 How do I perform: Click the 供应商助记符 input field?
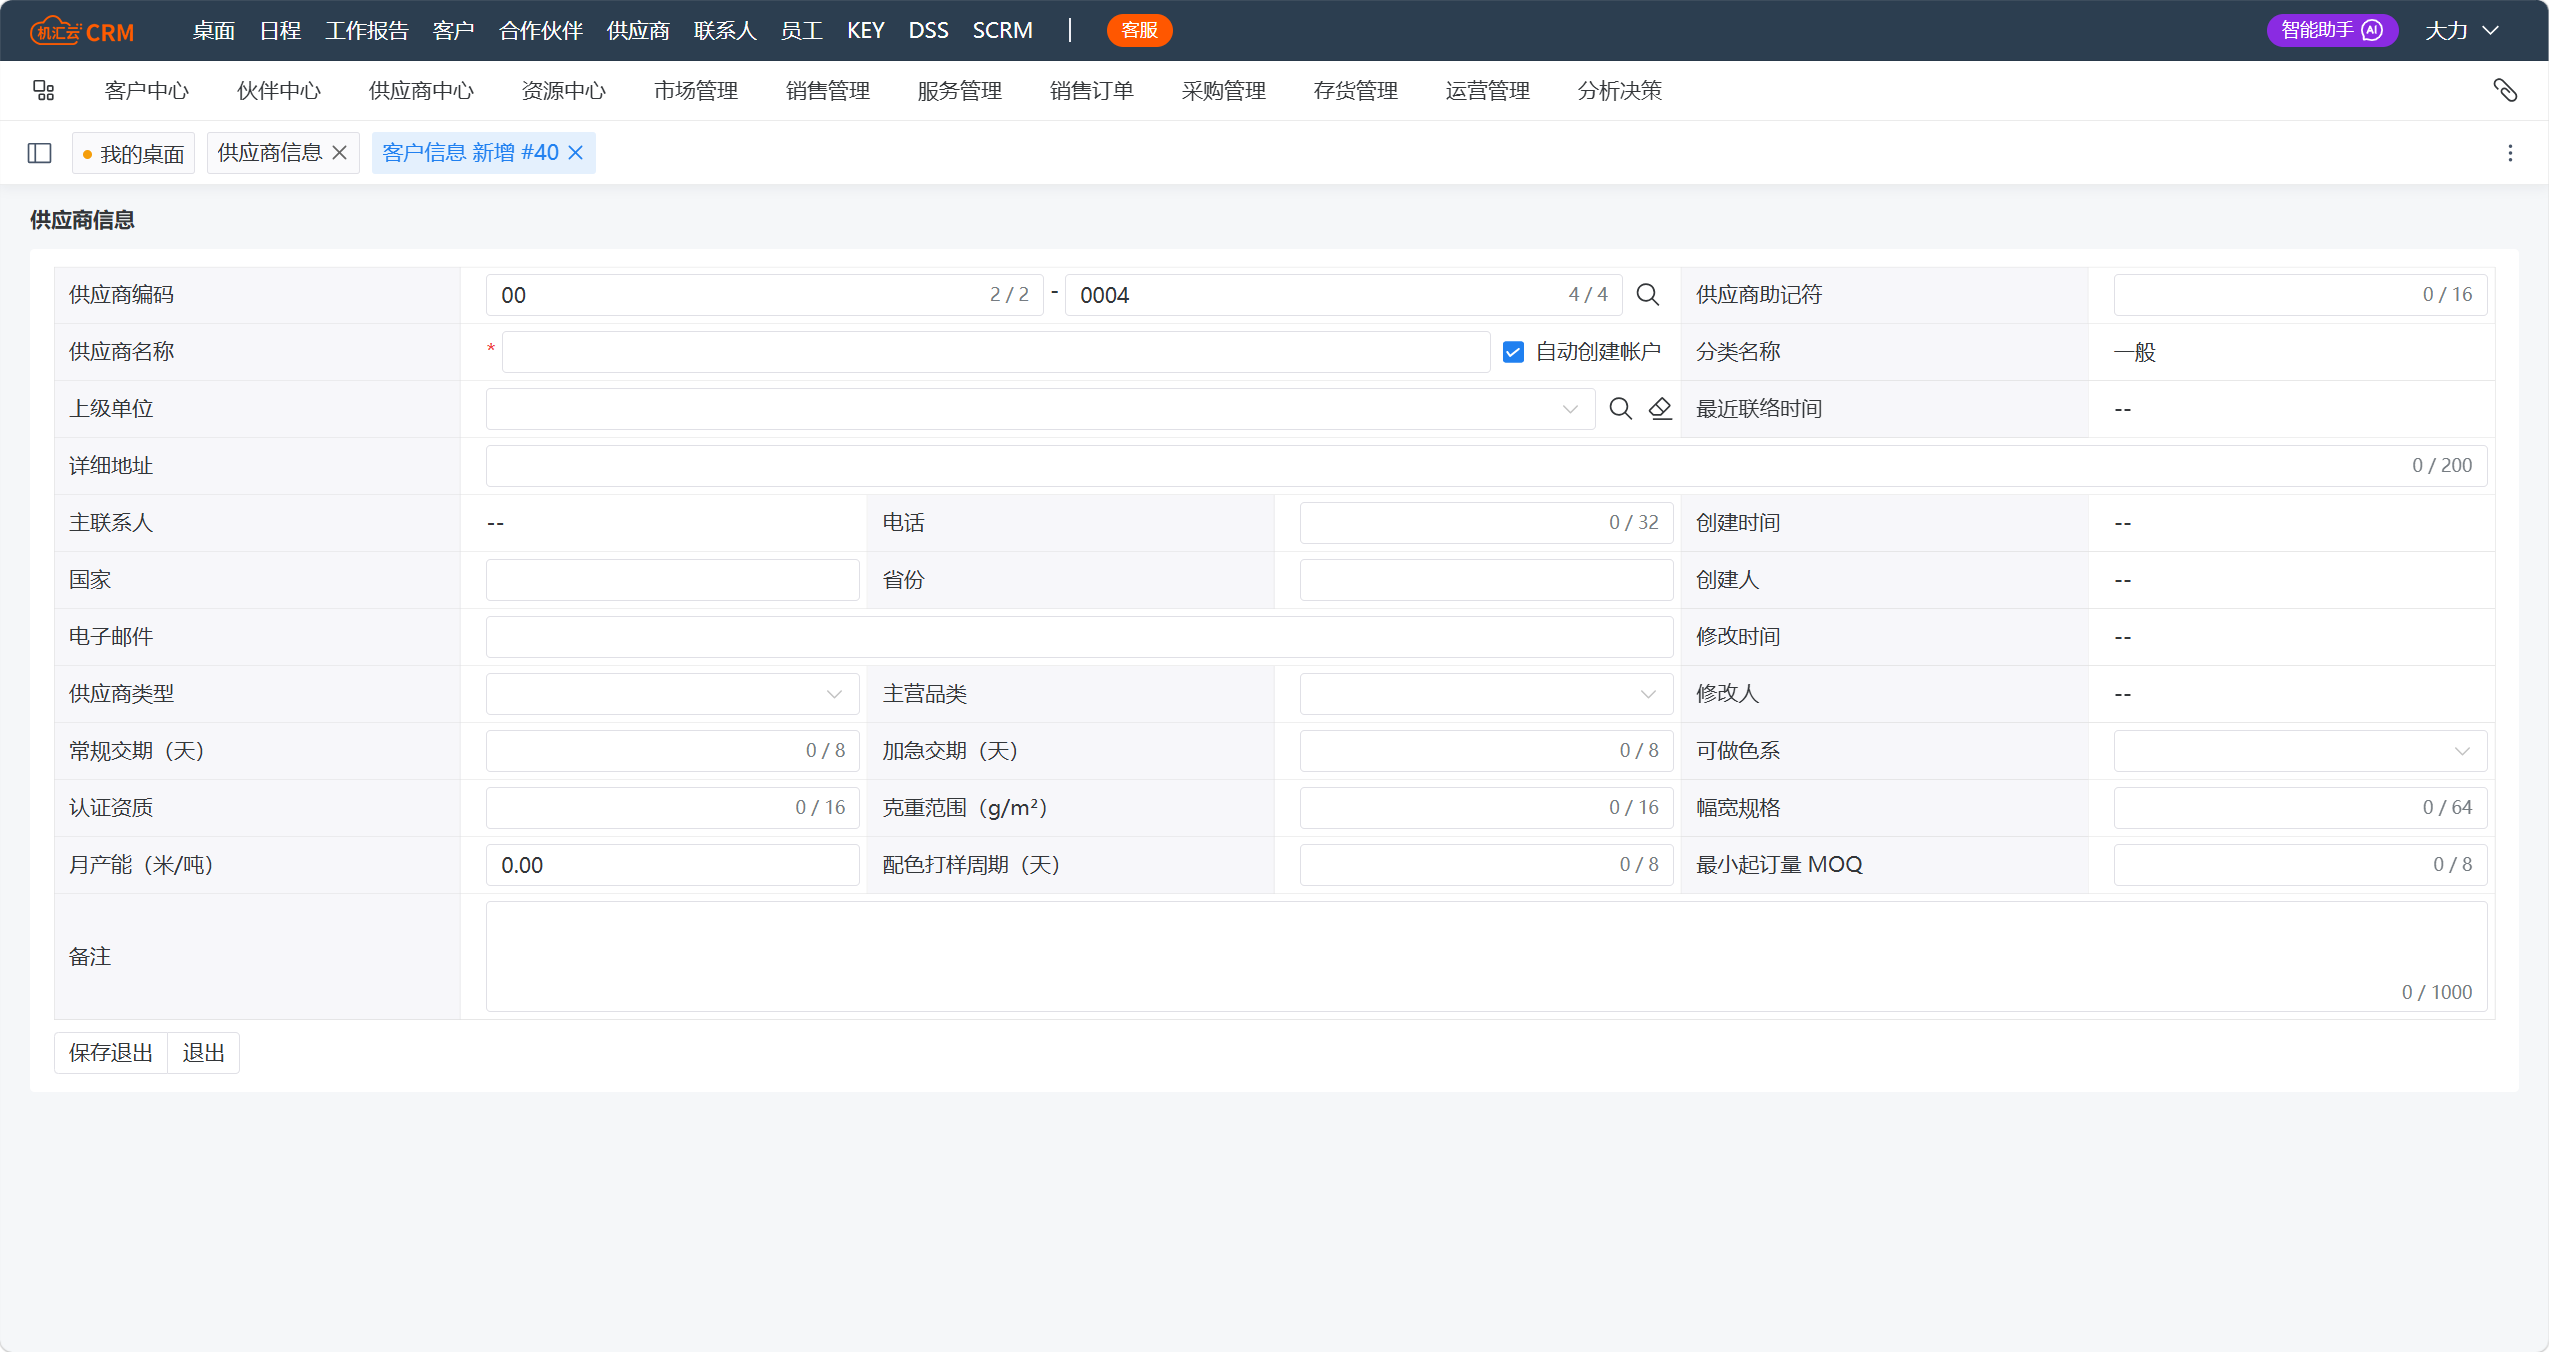pyautogui.click(x=2301, y=295)
